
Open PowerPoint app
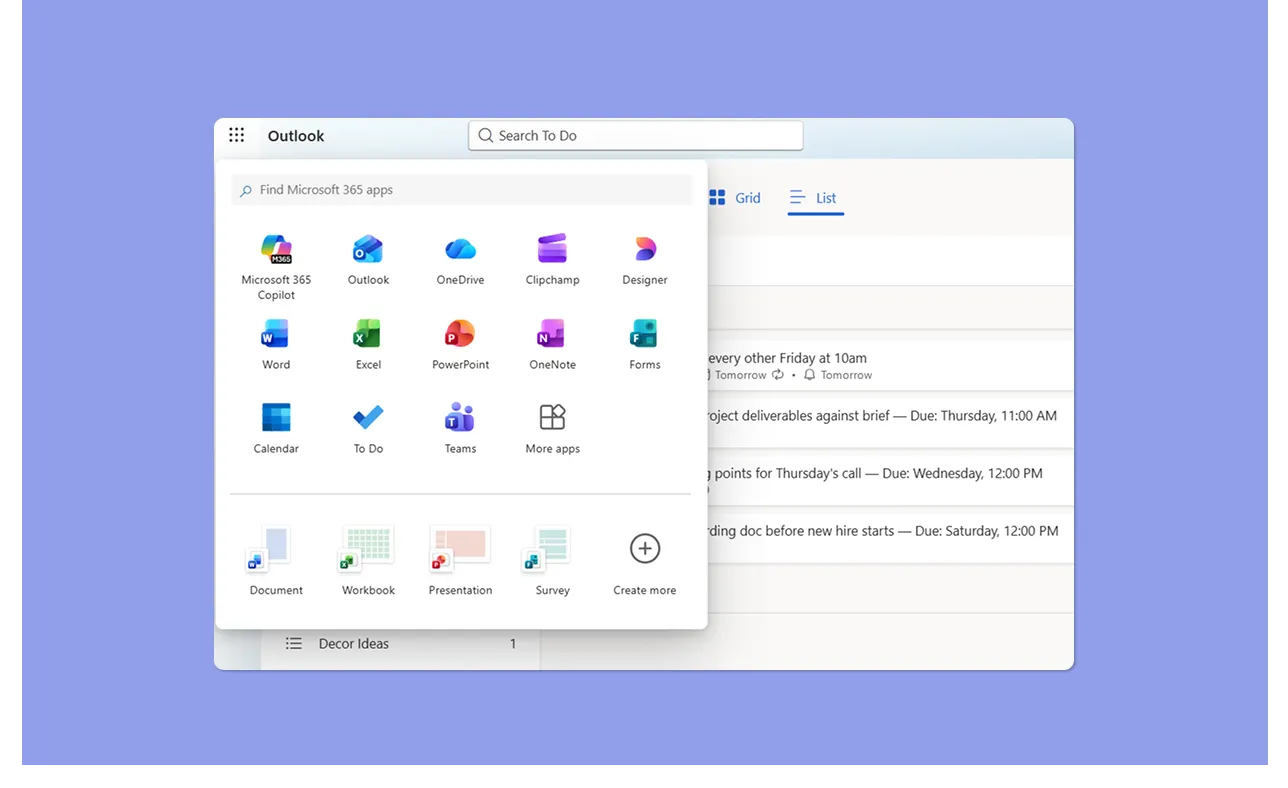click(460, 345)
